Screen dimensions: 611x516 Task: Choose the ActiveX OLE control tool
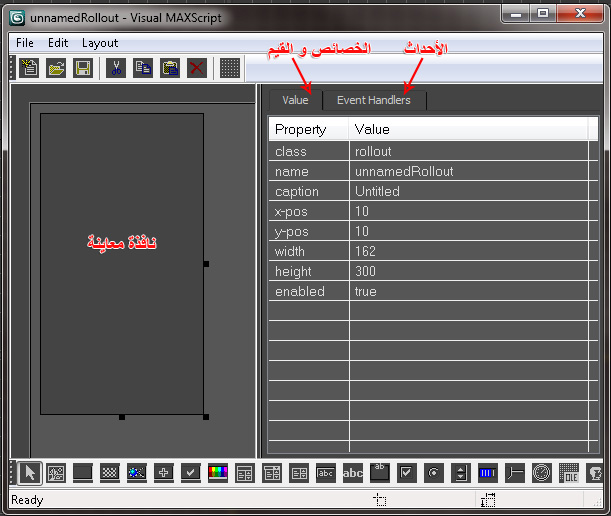click(x=569, y=473)
